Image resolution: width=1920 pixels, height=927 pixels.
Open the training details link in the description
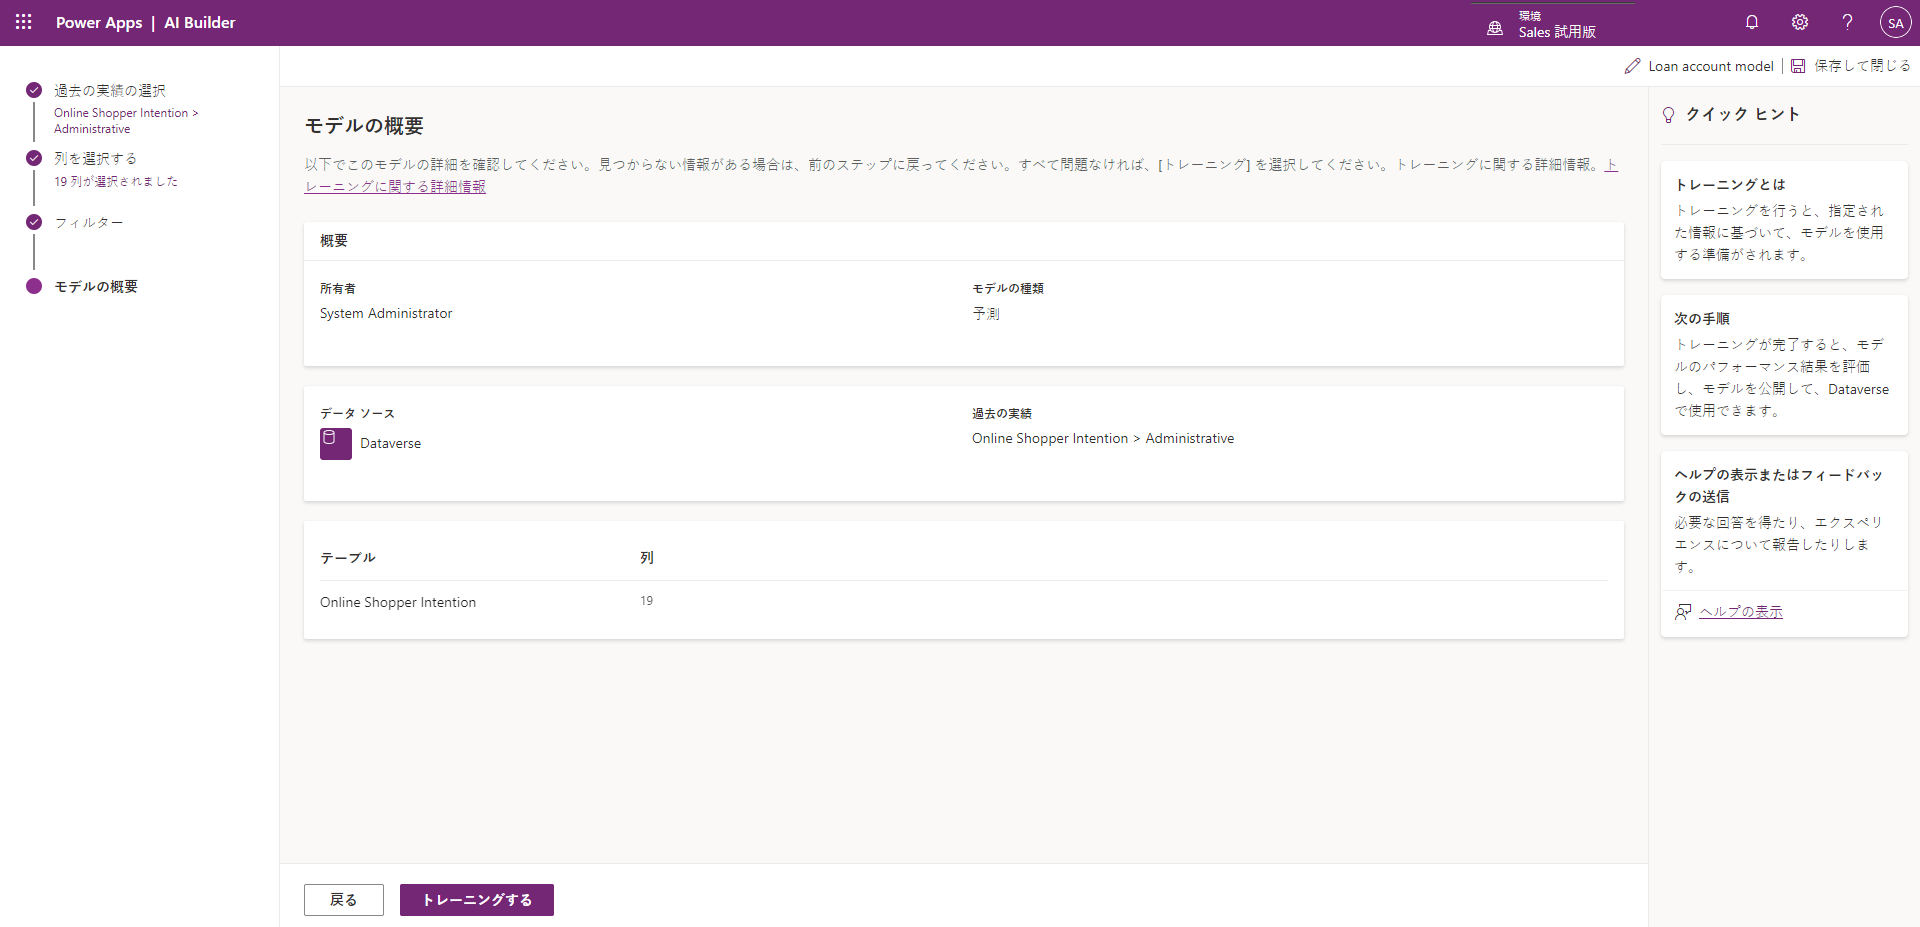coord(395,187)
